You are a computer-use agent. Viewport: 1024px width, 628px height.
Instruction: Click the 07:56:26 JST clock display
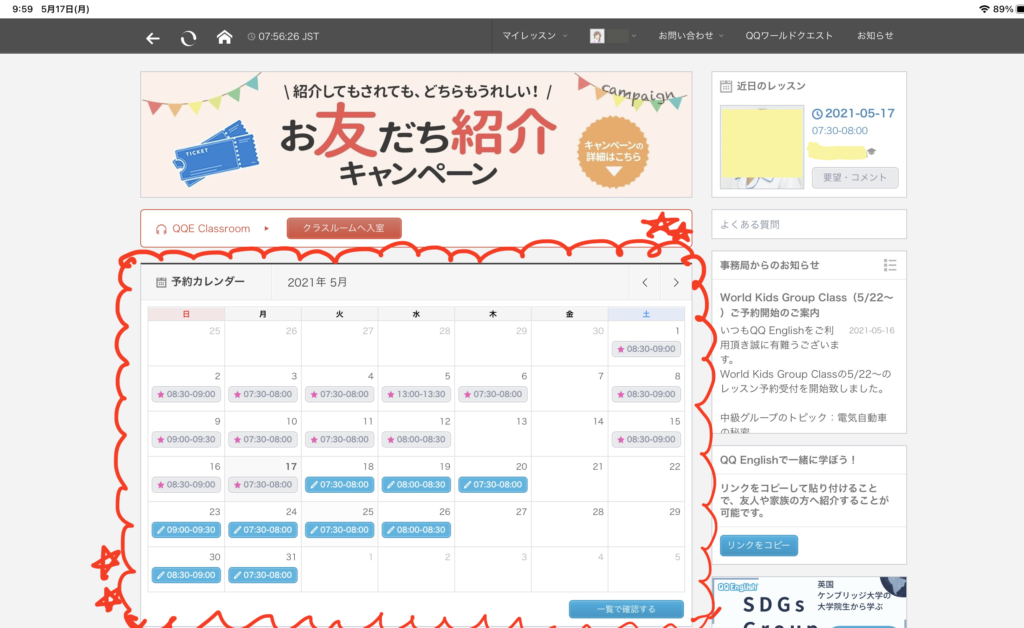[x=283, y=37]
